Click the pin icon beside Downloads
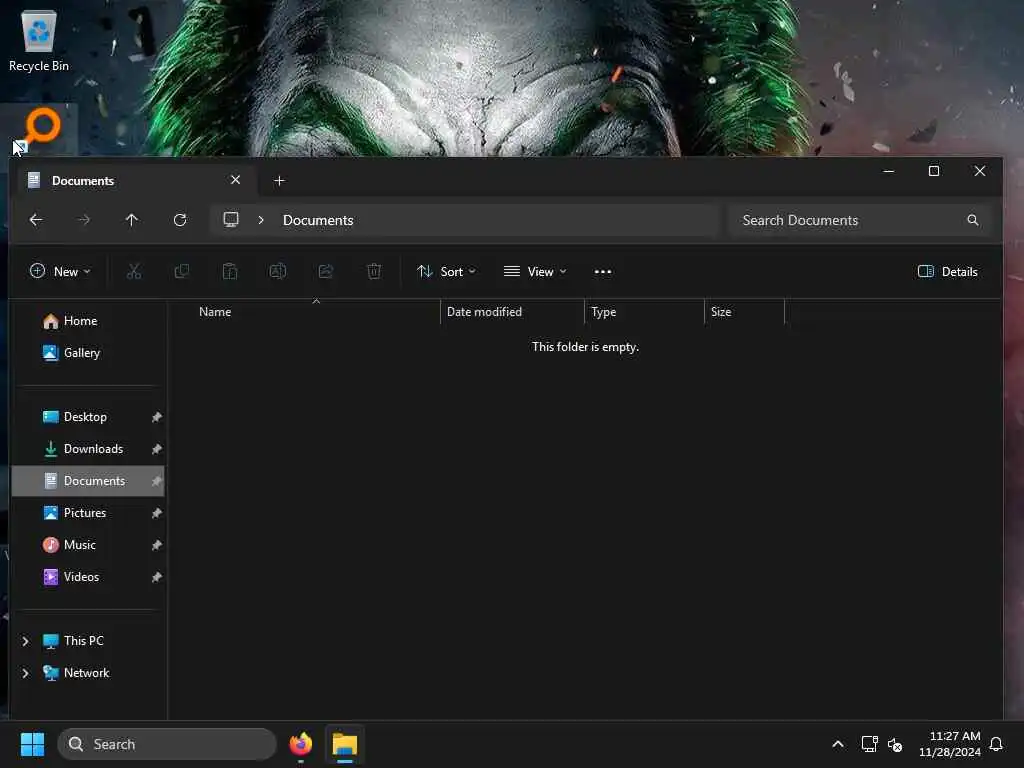This screenshot has height=768, width=1024. point(156,449)
